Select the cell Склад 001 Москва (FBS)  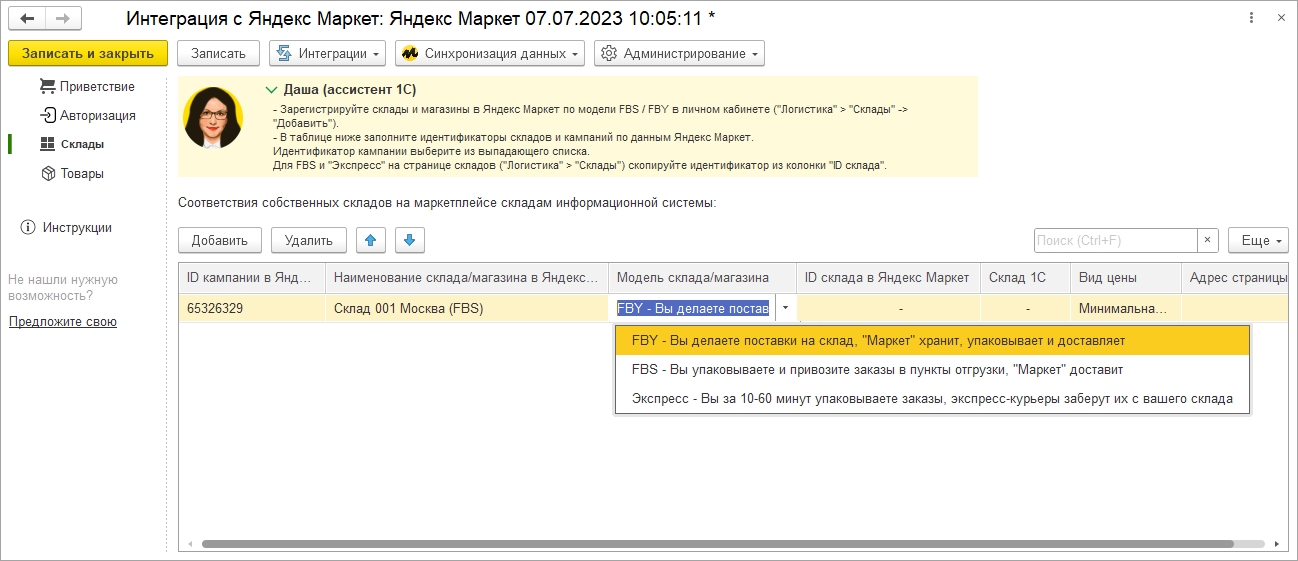click(467, 308)
